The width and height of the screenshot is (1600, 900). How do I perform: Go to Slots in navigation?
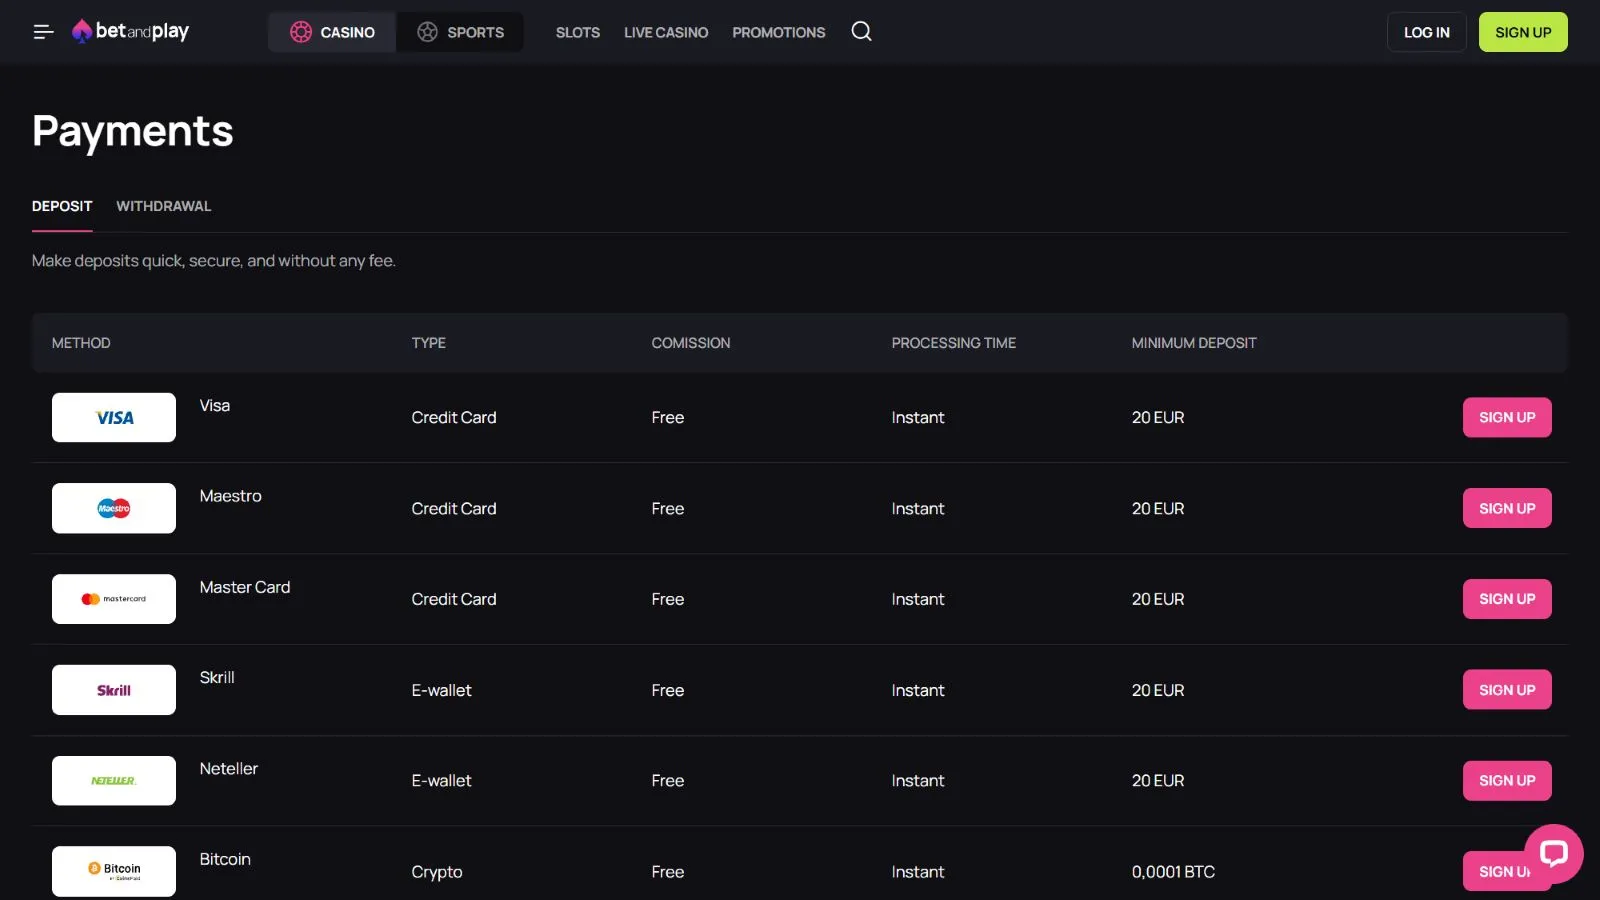coord(578,32)
